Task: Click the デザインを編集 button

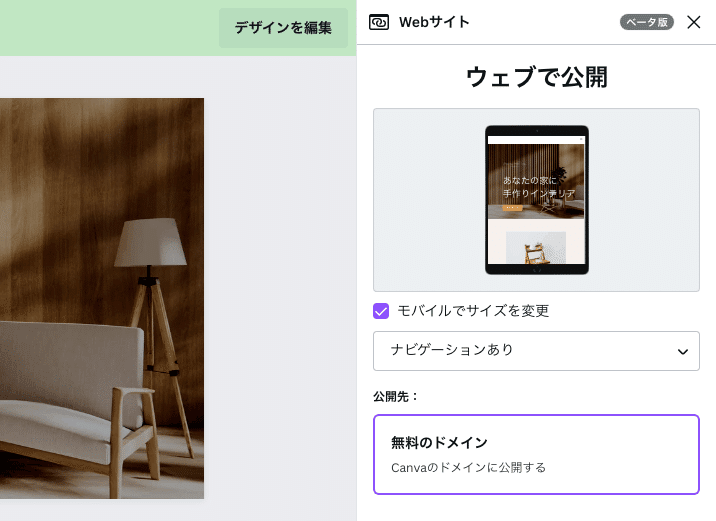Action: 283,28
